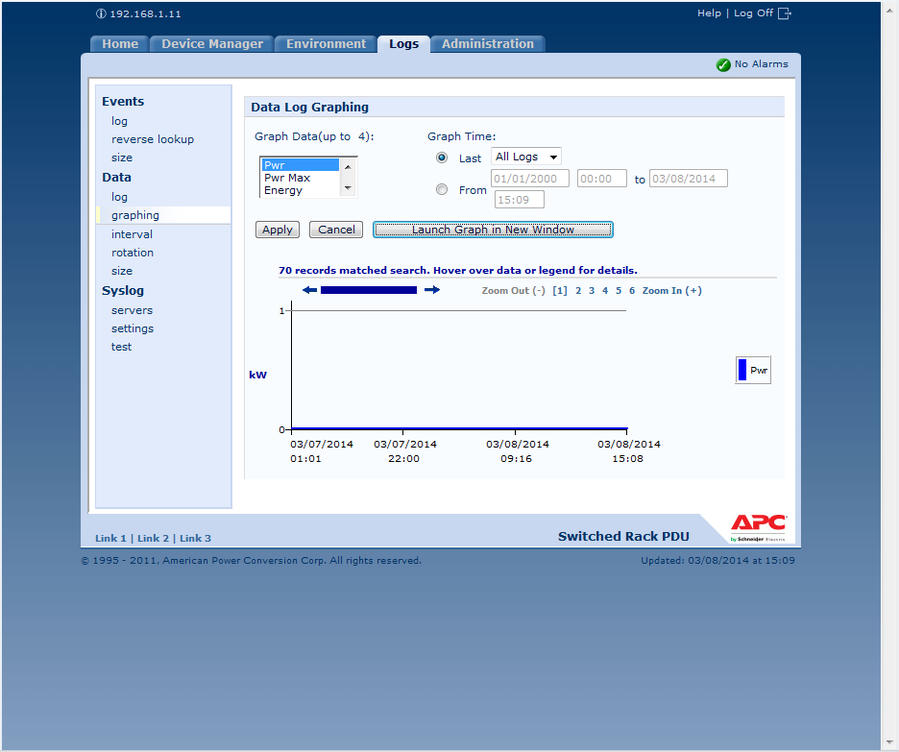Click the Log Off door icon
This screenshot has width=899, height=752.
[784, 13]
